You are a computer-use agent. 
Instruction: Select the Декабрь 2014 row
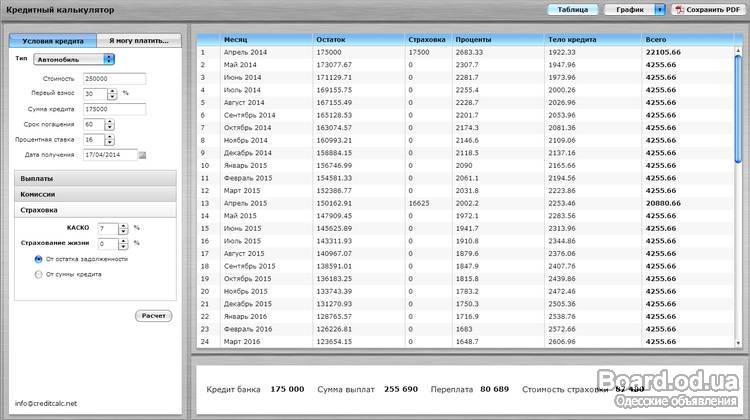tap(465, 153)
